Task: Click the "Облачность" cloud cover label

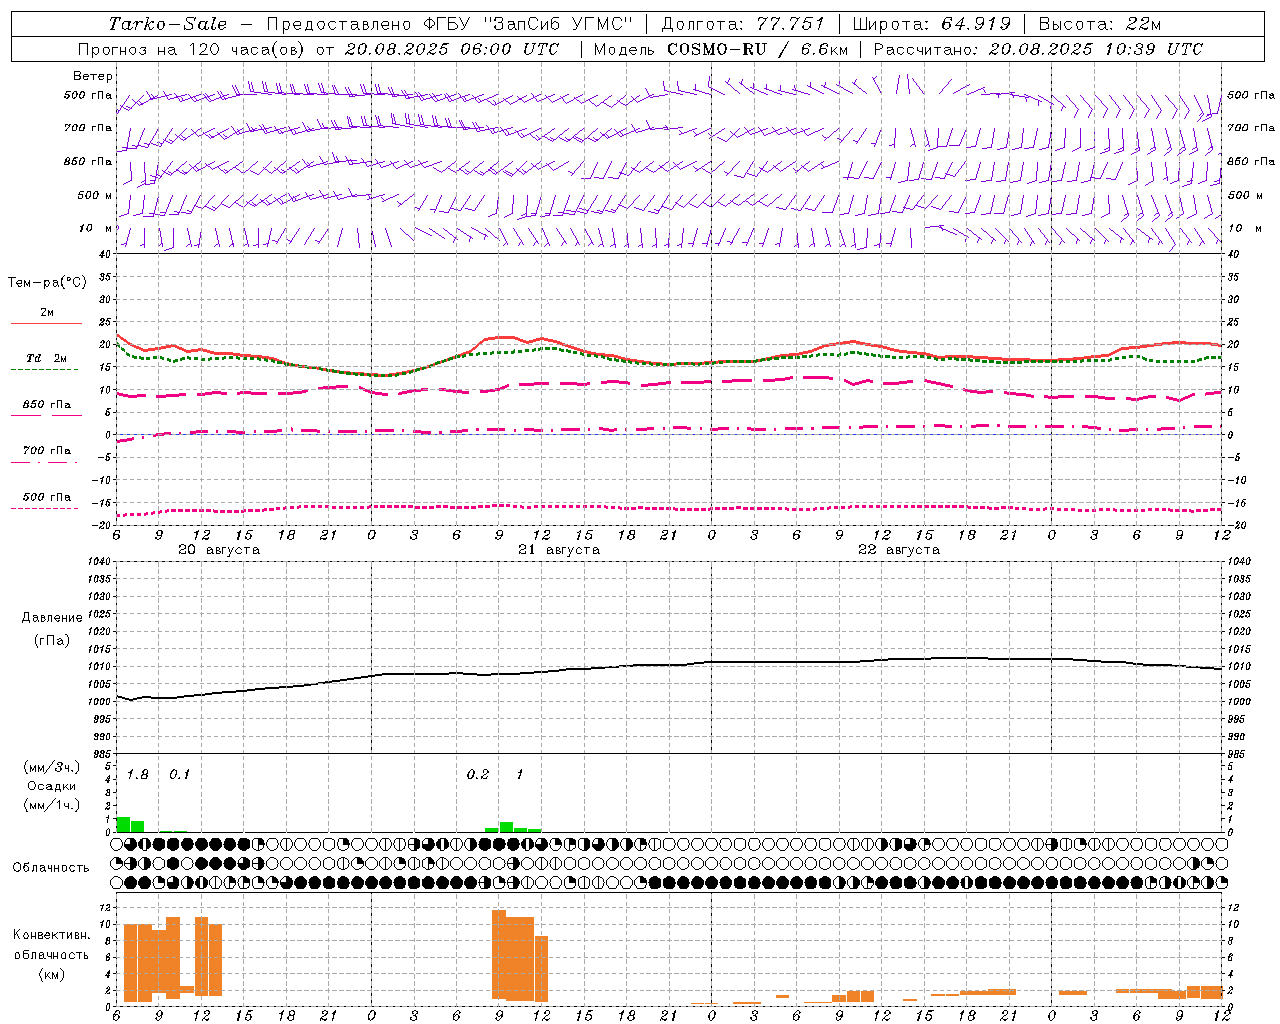Action: [x=51, y=867]
